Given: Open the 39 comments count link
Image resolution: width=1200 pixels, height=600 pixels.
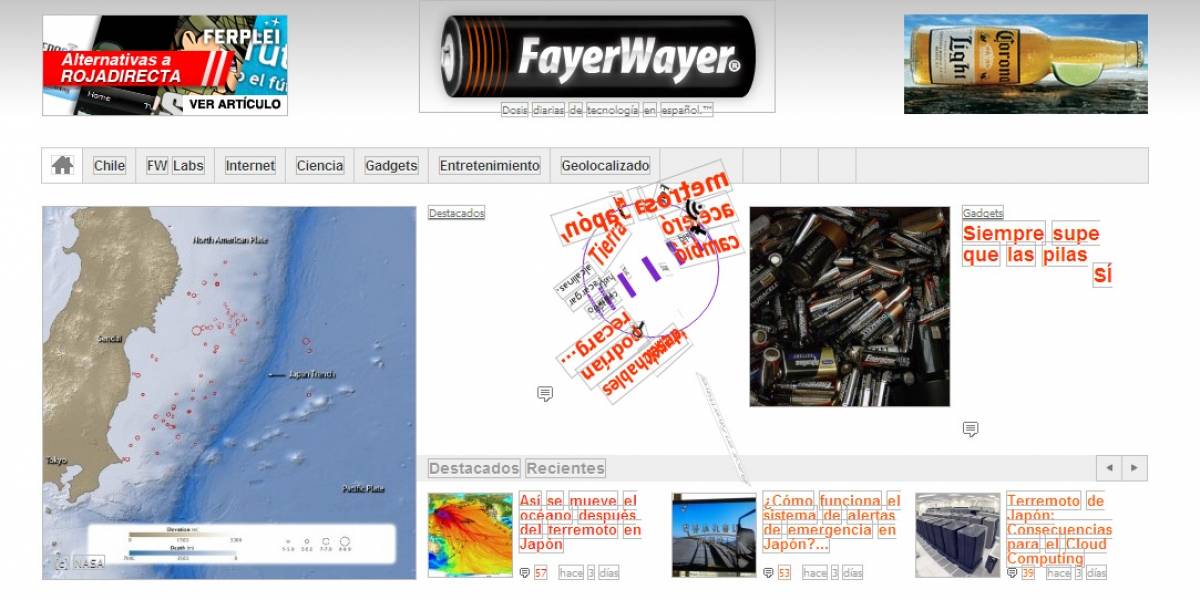Looking at the screenshot, I should click(1028, 573).
